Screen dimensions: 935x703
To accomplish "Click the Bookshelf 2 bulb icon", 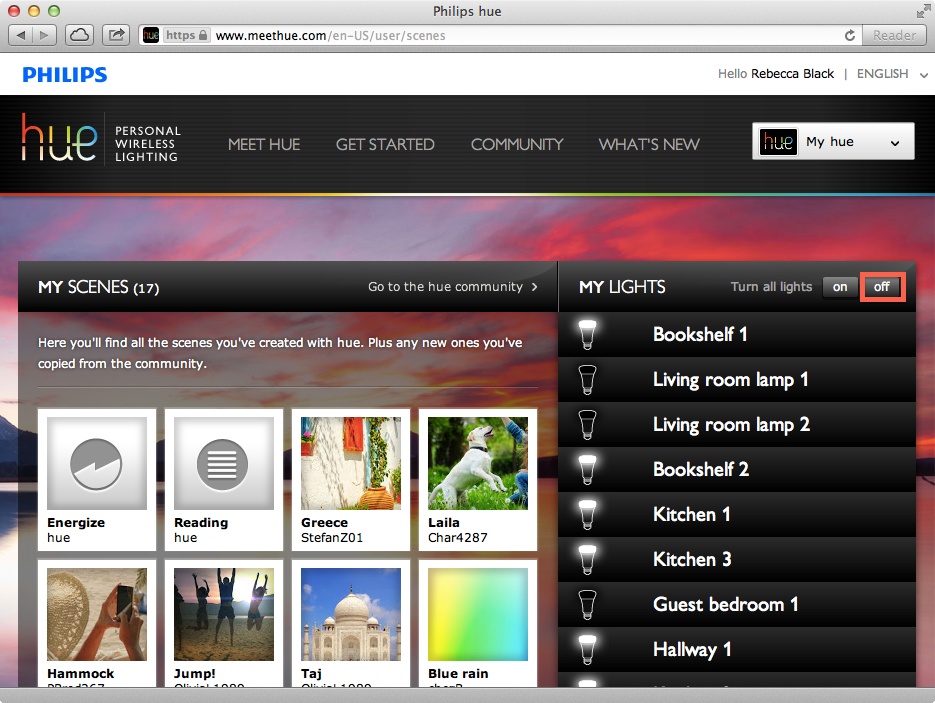I will [x=587, y=470].
